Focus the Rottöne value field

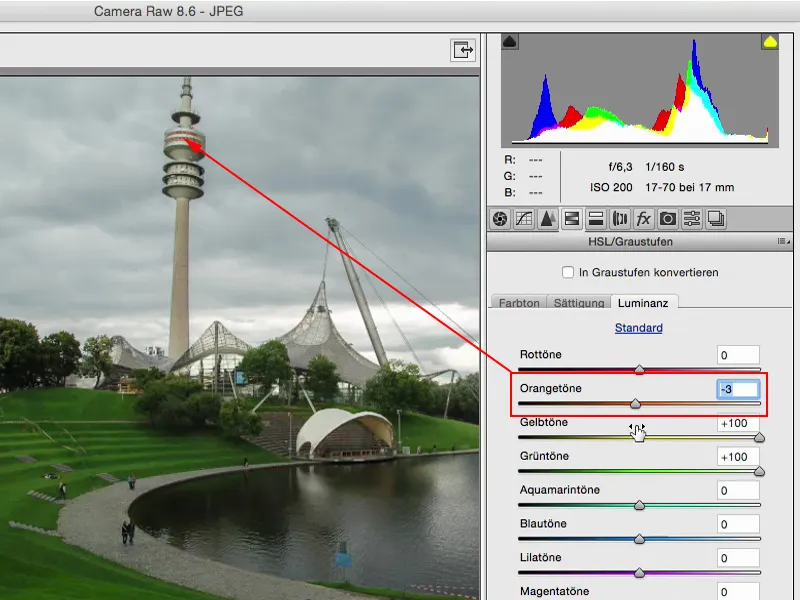click(738, 355)
